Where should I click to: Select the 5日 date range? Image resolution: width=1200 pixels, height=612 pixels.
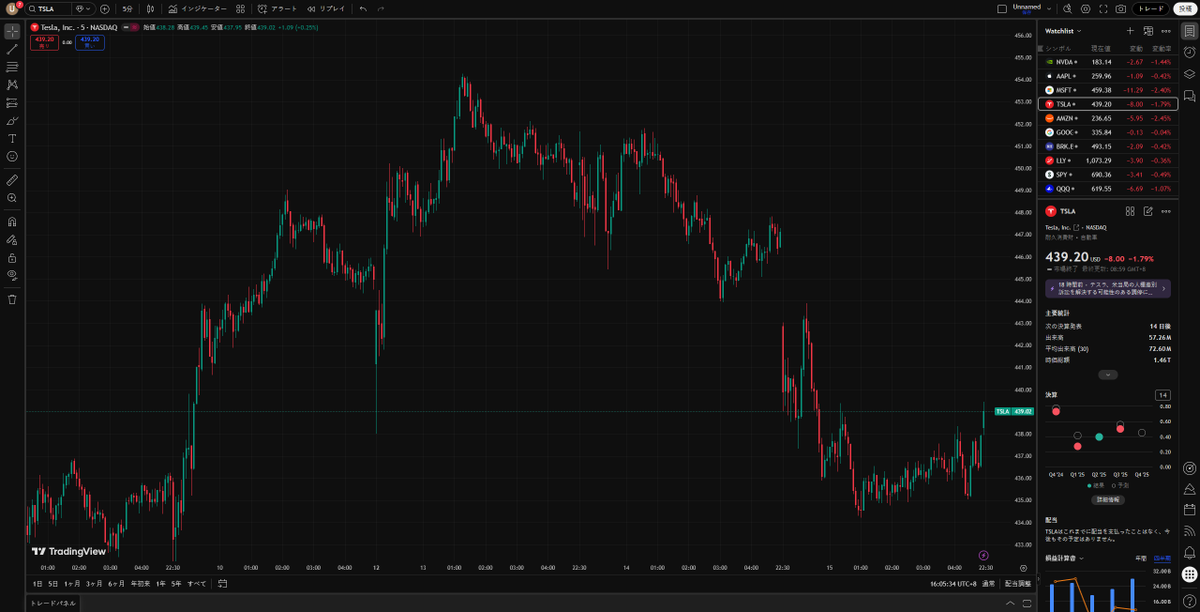coord(53,584)
